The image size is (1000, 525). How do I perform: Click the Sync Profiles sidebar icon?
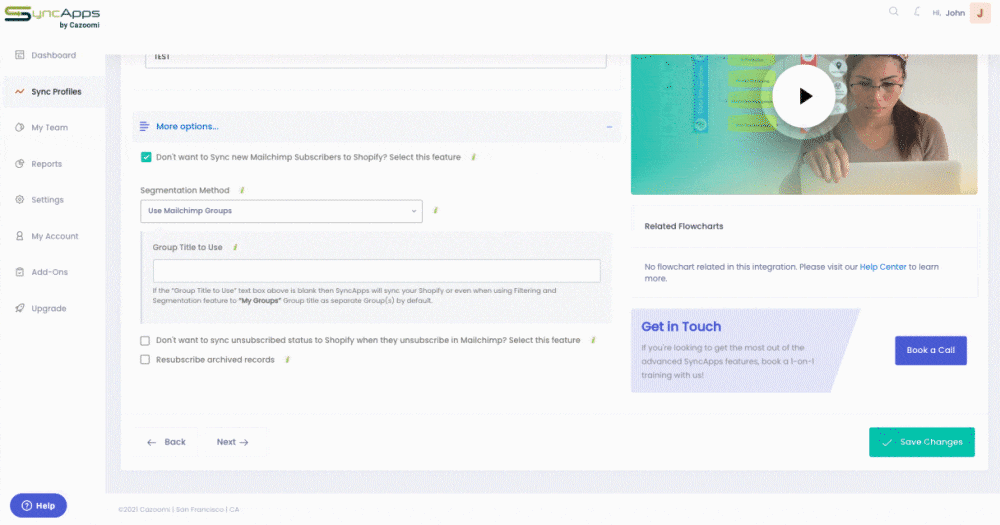pyautogui.click(x=20, y=91)
